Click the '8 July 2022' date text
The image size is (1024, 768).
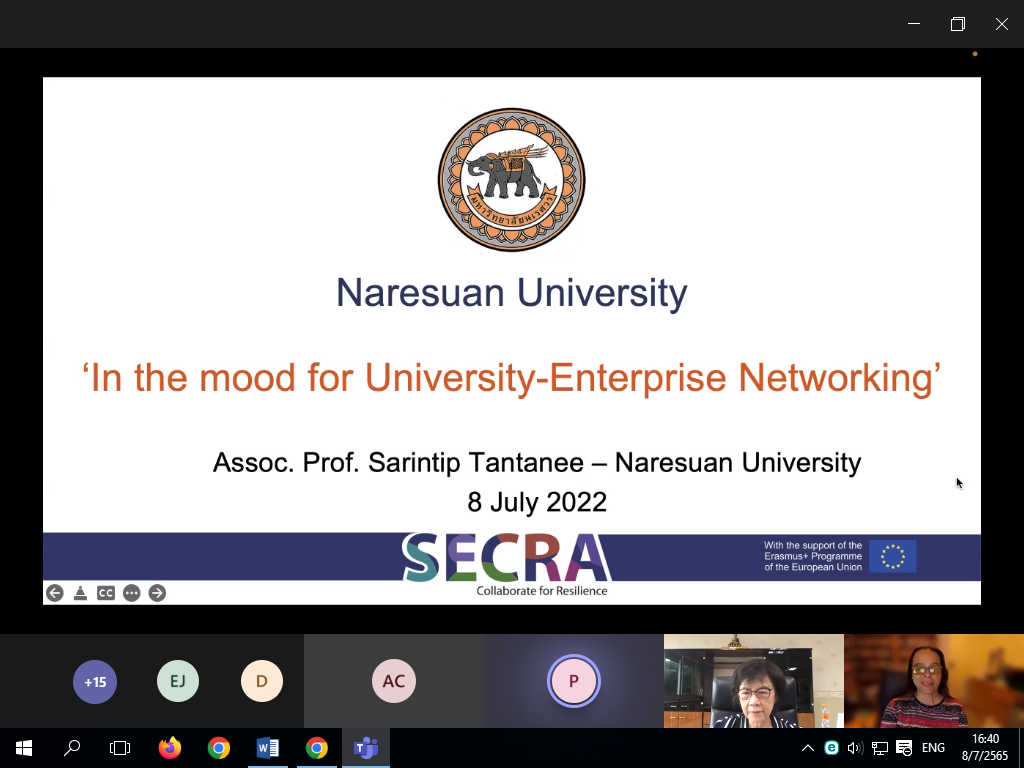pos(537,502)
